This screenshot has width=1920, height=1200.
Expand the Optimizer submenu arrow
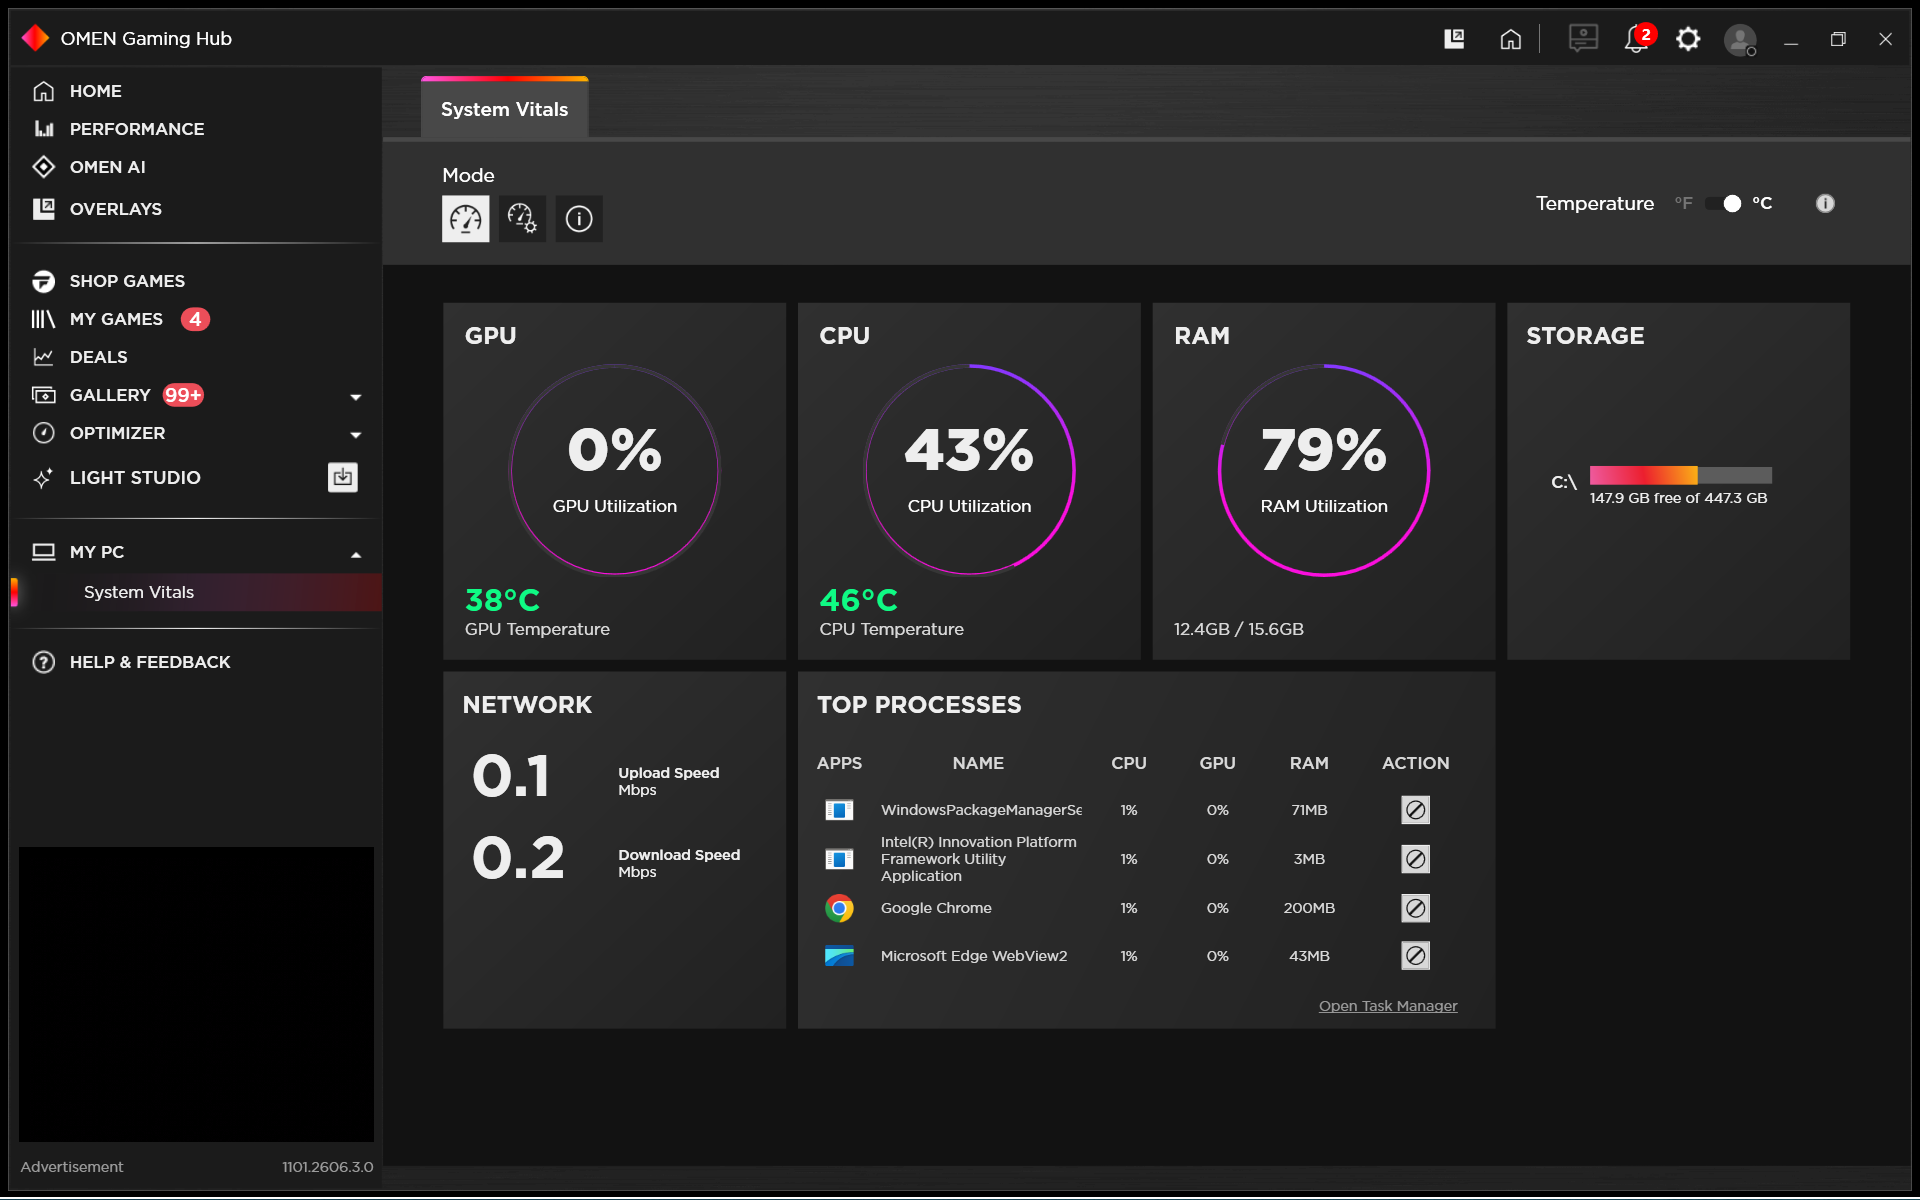click(x=356, y=435)
